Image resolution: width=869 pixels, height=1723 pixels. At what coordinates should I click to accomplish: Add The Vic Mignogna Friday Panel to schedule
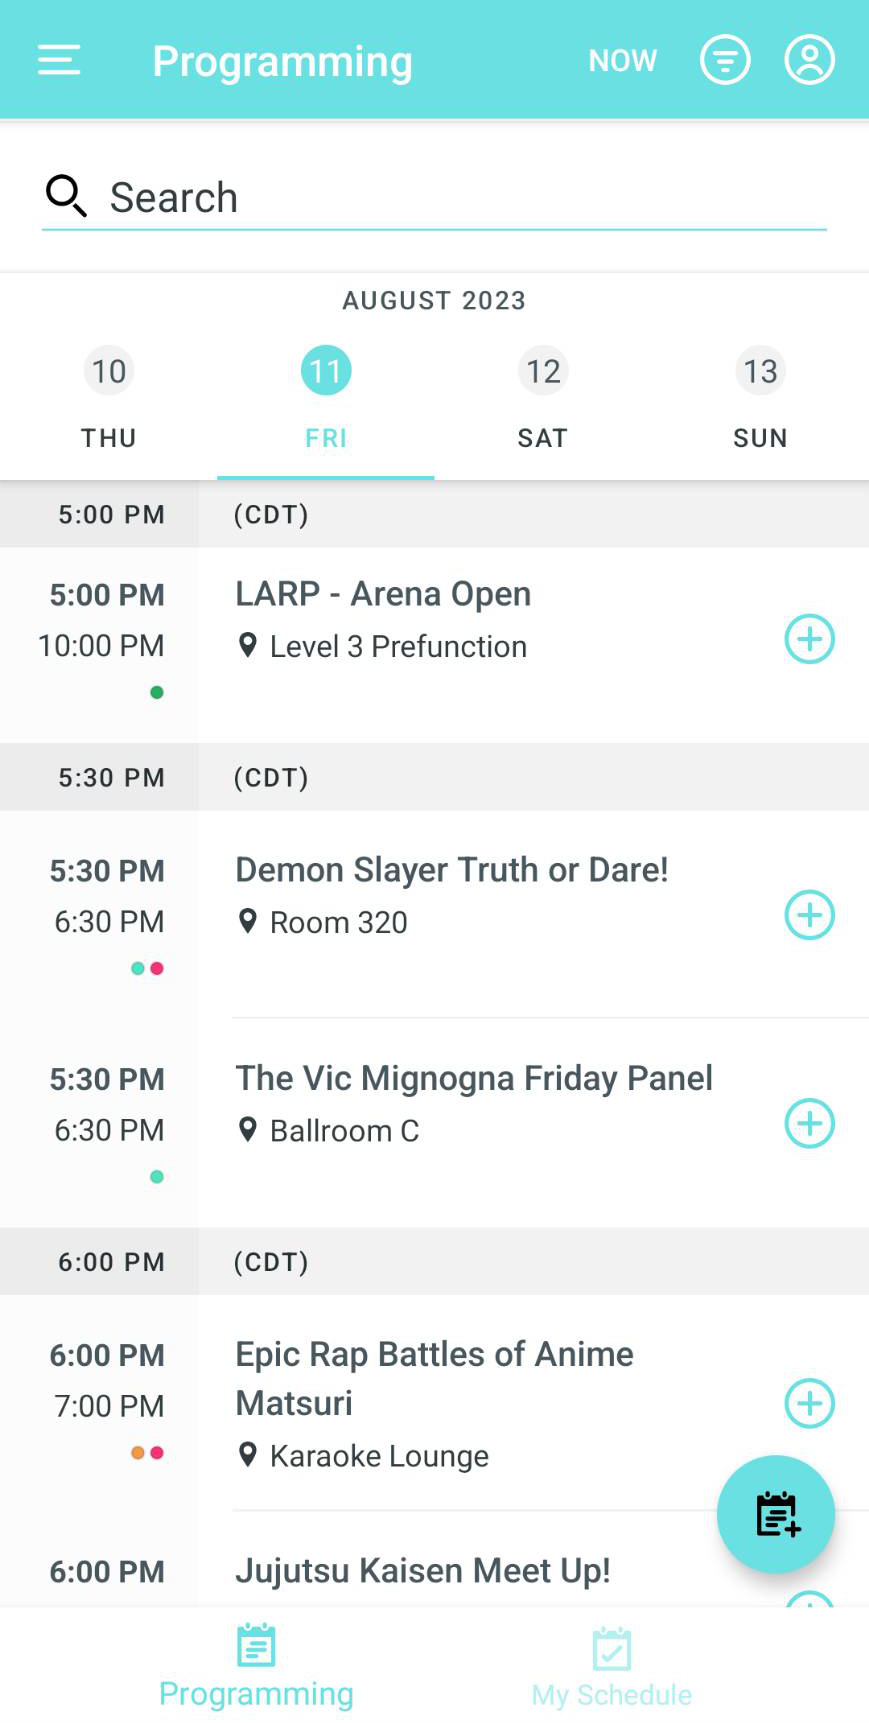pos(809,1123)
